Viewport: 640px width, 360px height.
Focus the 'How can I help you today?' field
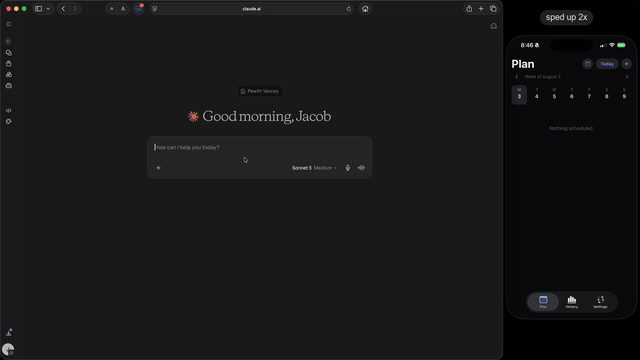pos(259,147)
